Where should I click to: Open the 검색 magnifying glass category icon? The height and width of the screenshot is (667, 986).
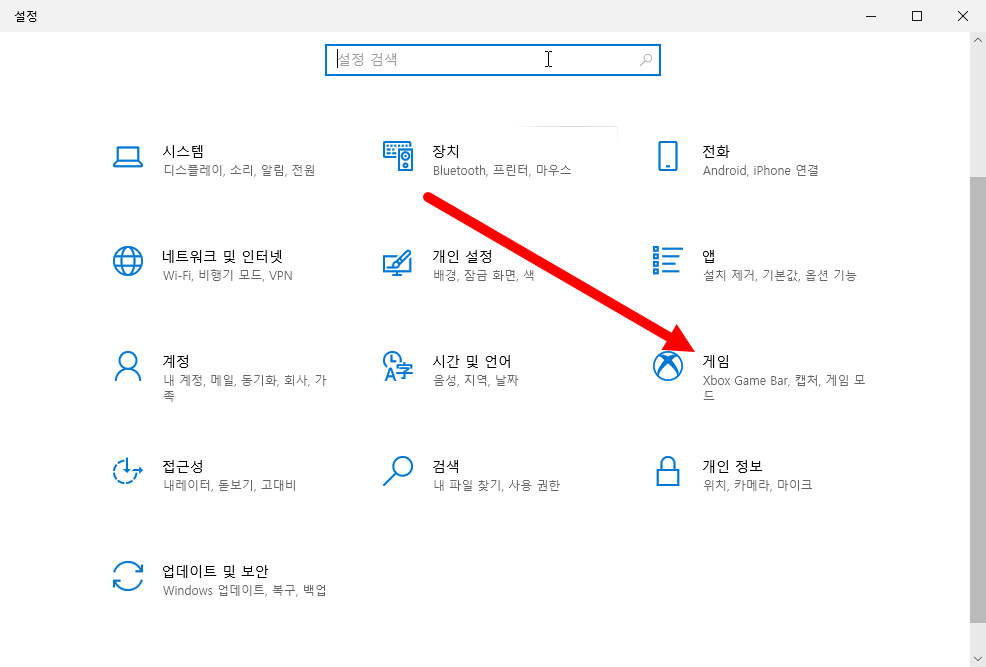coord(398,471)
